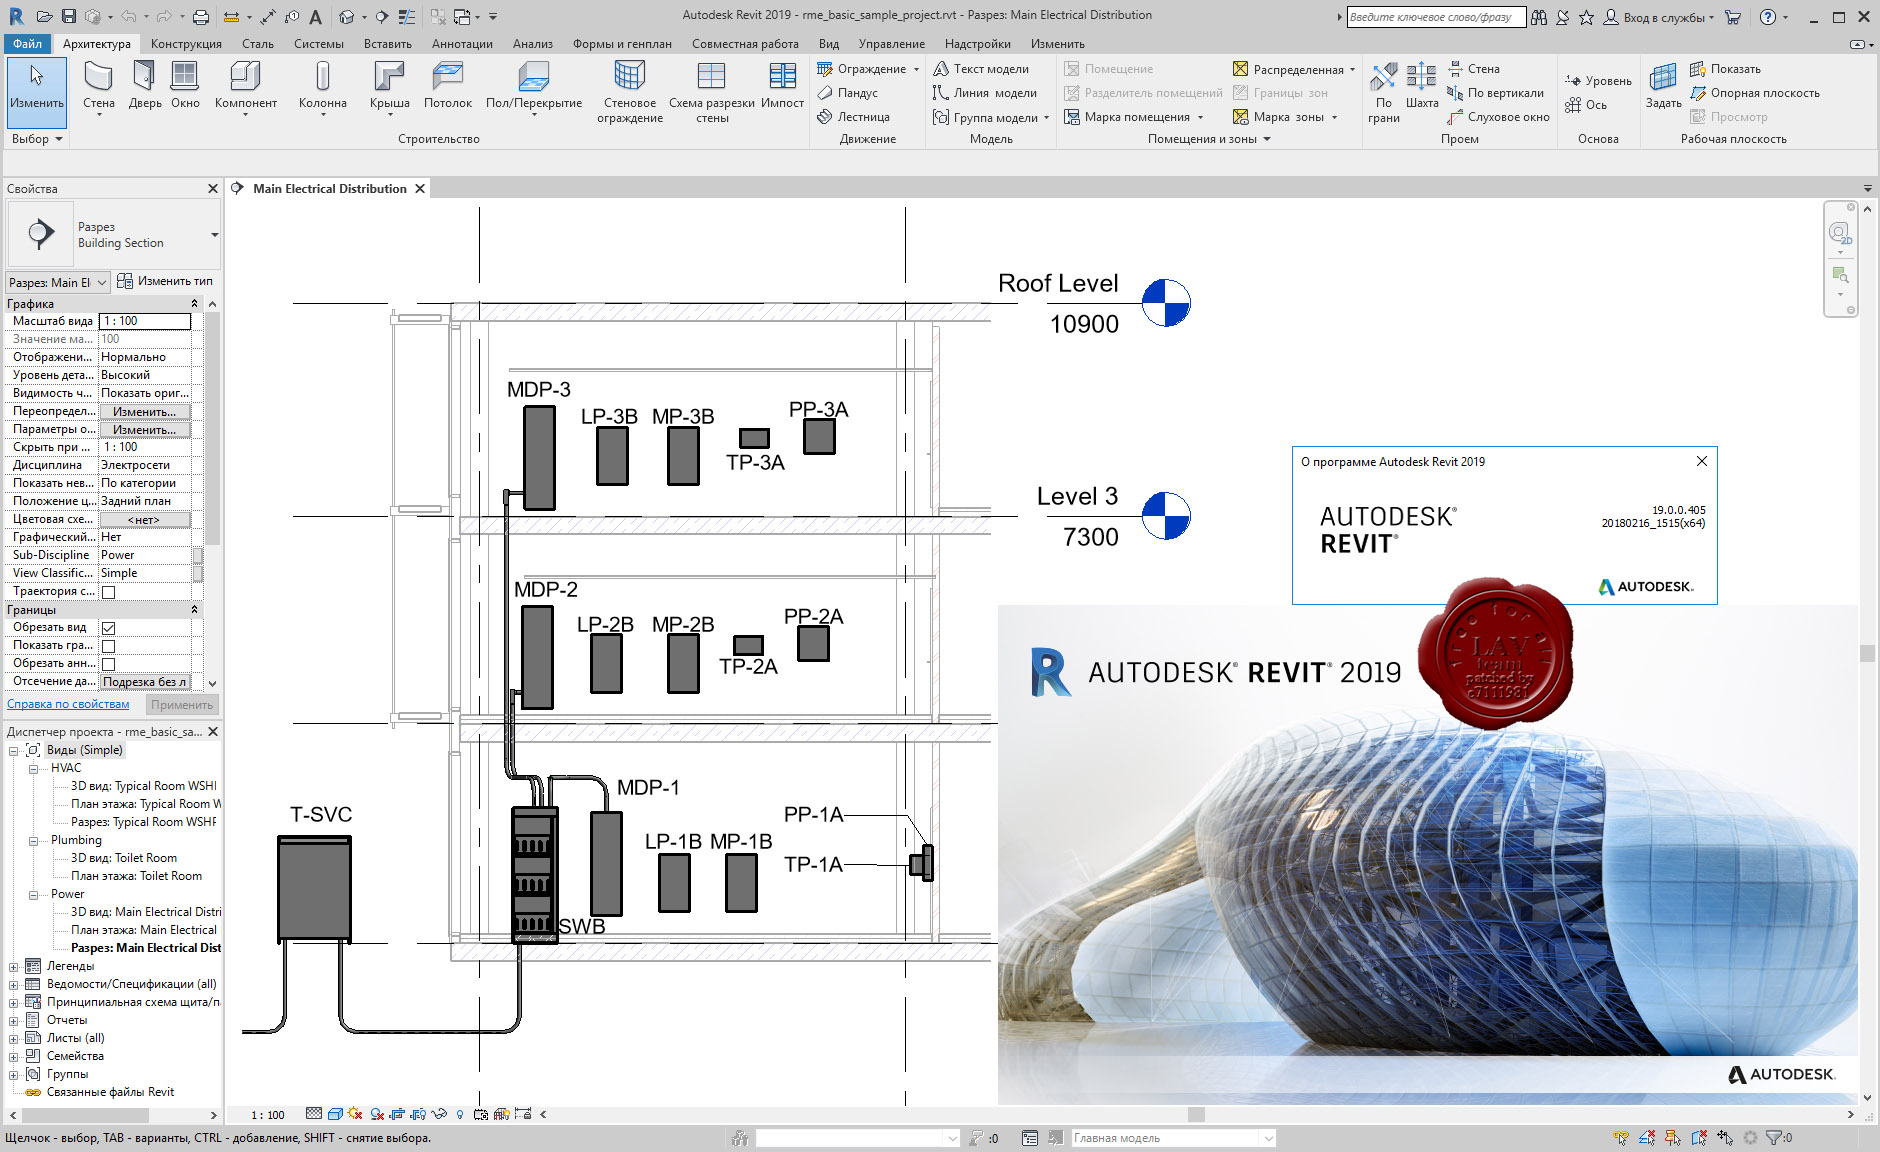Select Разрез: Typical Room WSHP in project browser

[143, 822]
